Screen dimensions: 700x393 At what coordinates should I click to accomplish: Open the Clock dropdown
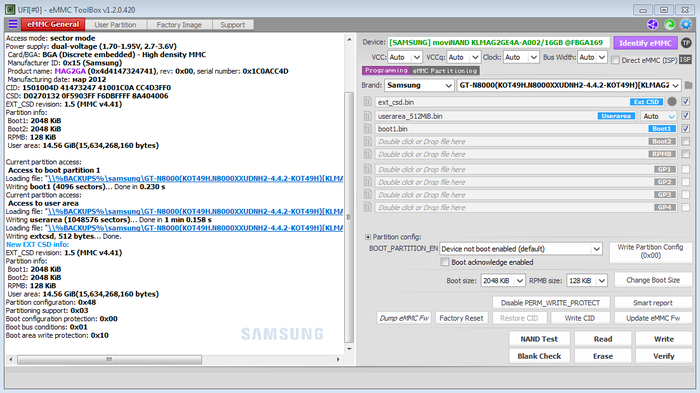521,57
